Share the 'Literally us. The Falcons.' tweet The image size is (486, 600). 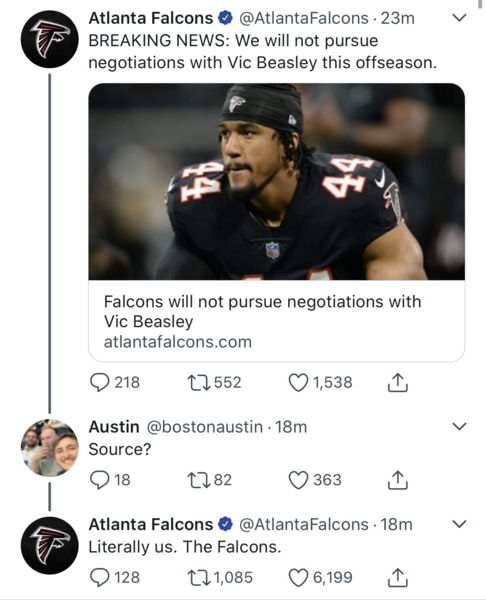coord(398,578)
